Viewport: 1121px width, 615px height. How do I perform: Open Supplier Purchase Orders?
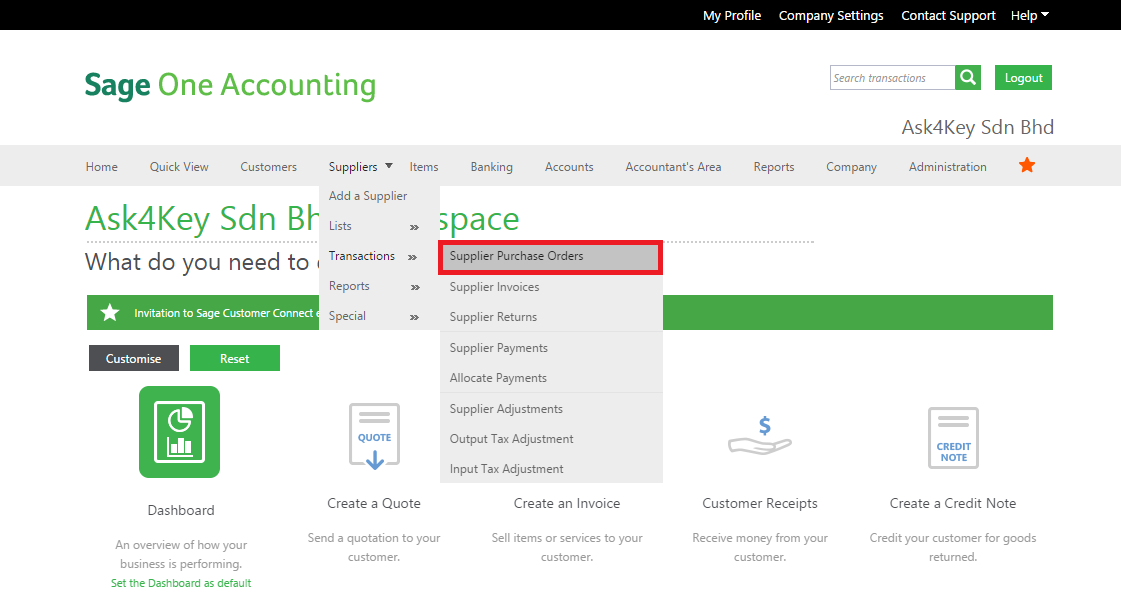(550, 257)
